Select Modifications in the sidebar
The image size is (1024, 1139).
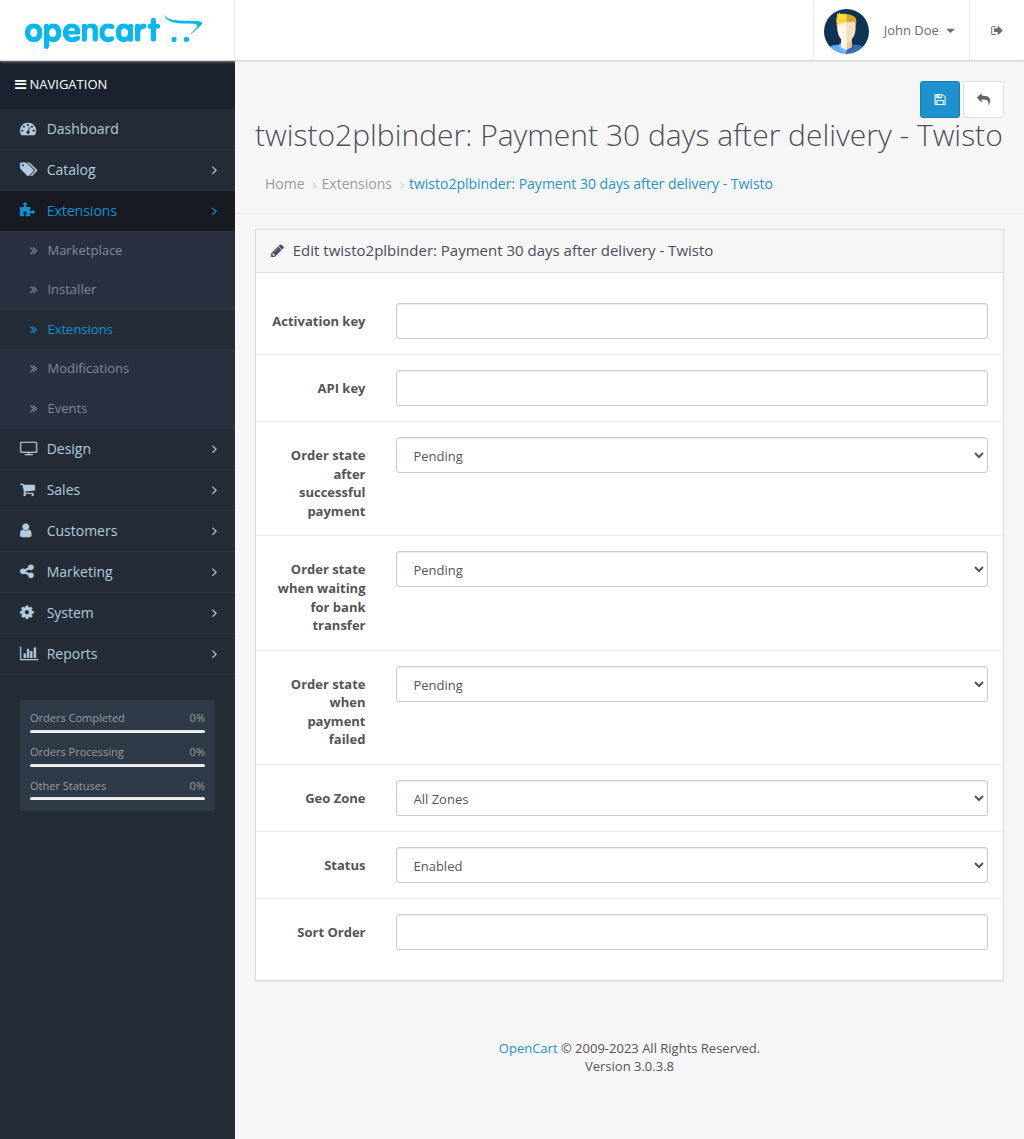point(88,368)
